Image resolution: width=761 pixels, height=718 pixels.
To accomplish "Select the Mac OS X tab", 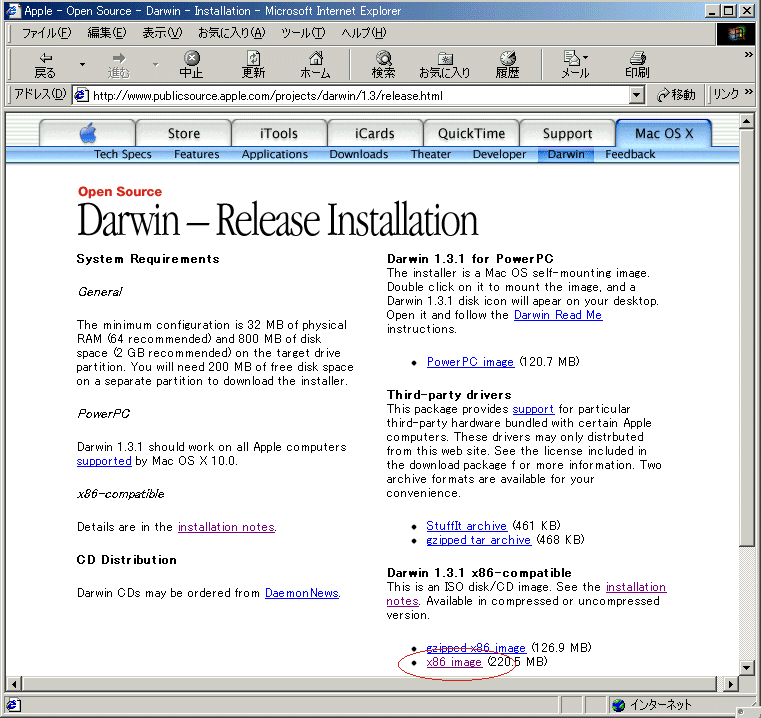I will [664, 134].
